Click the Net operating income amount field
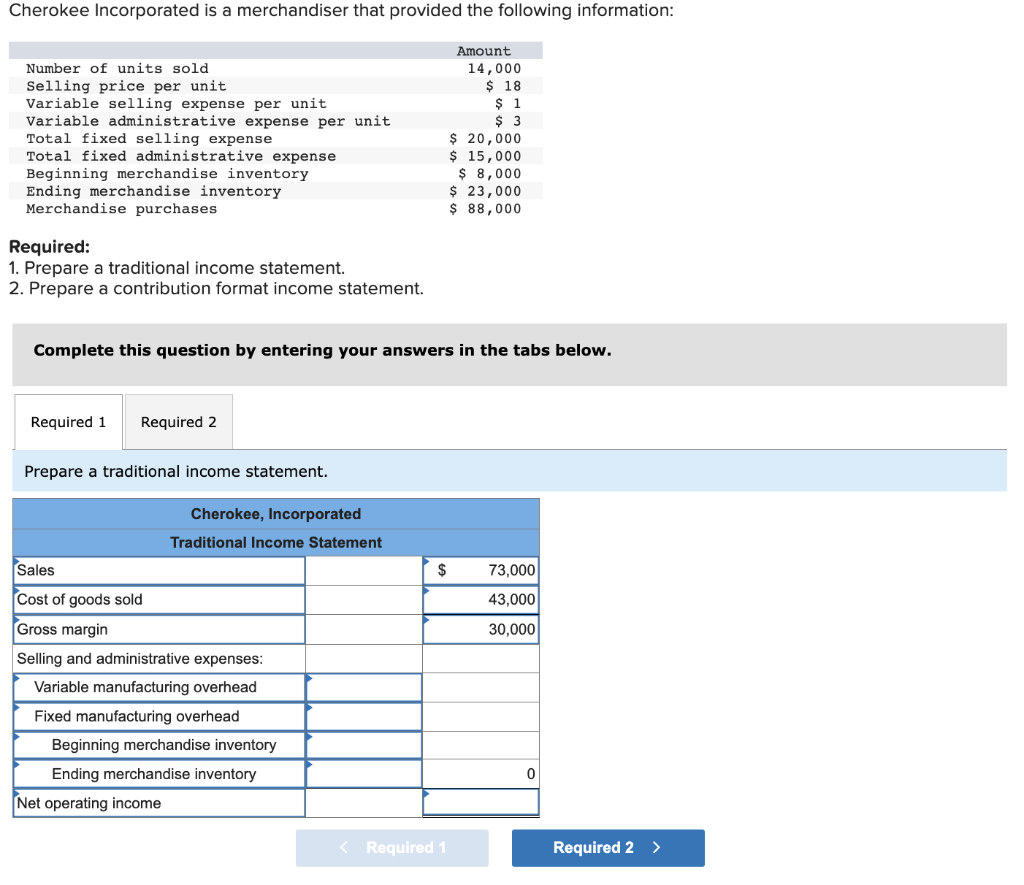Image resolution: width=1024 pixels, height=885 pixels. click(481, 803)
